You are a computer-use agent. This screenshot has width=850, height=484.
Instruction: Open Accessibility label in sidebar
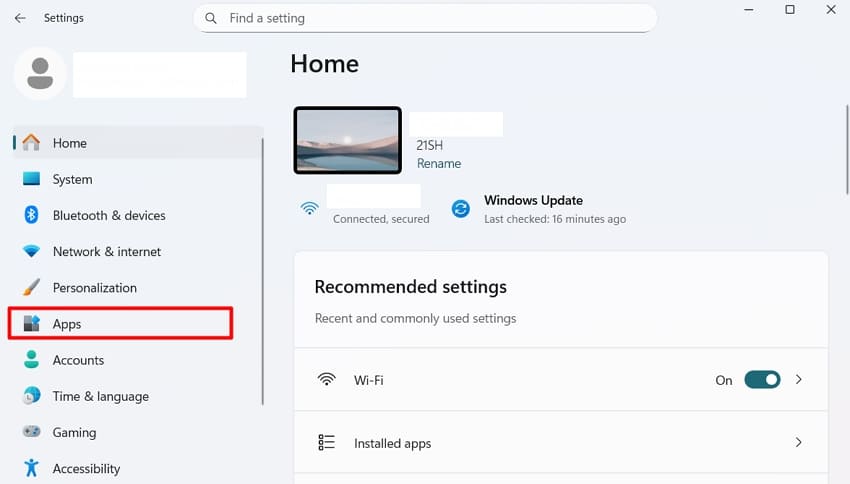click(86, 468)
